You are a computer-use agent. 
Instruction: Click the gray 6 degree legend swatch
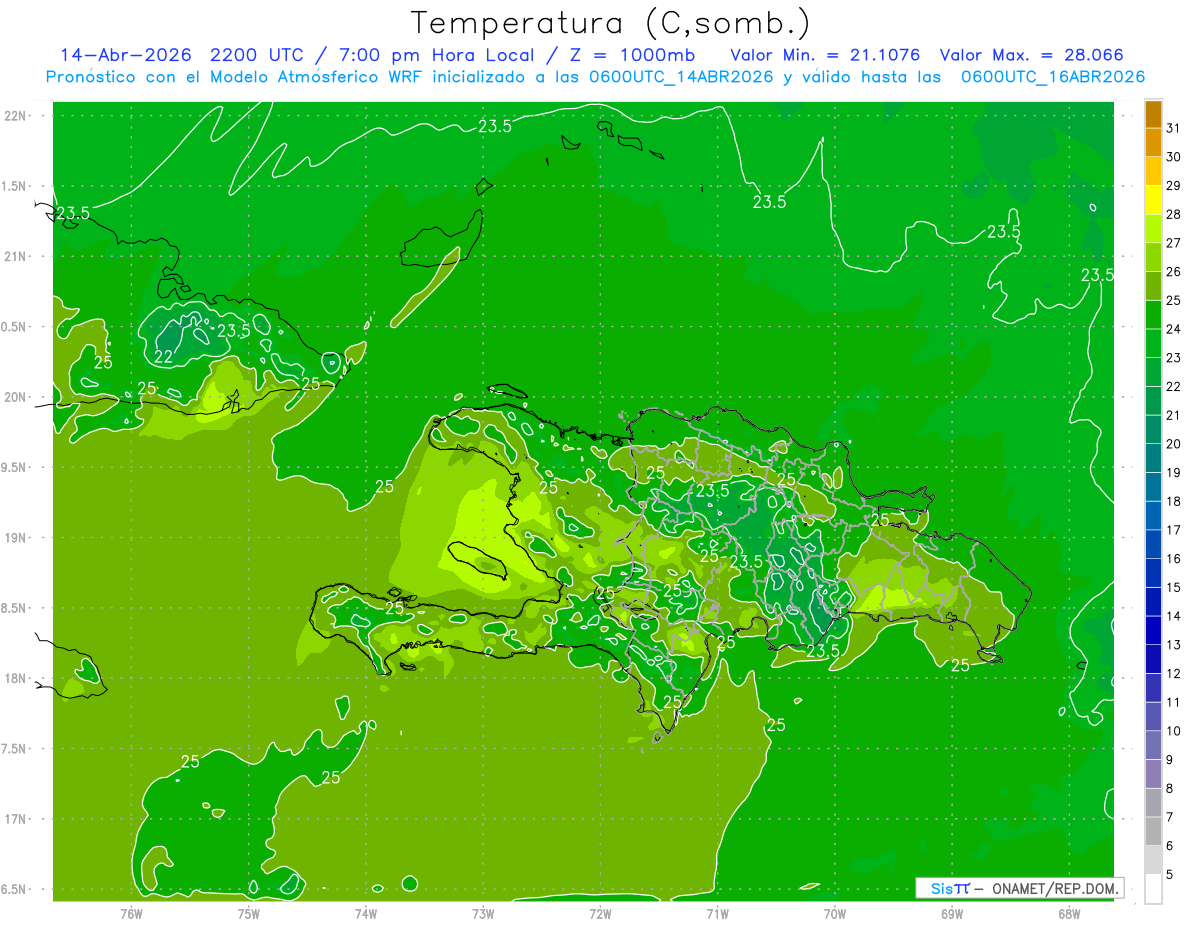(x=1153, y=832)
